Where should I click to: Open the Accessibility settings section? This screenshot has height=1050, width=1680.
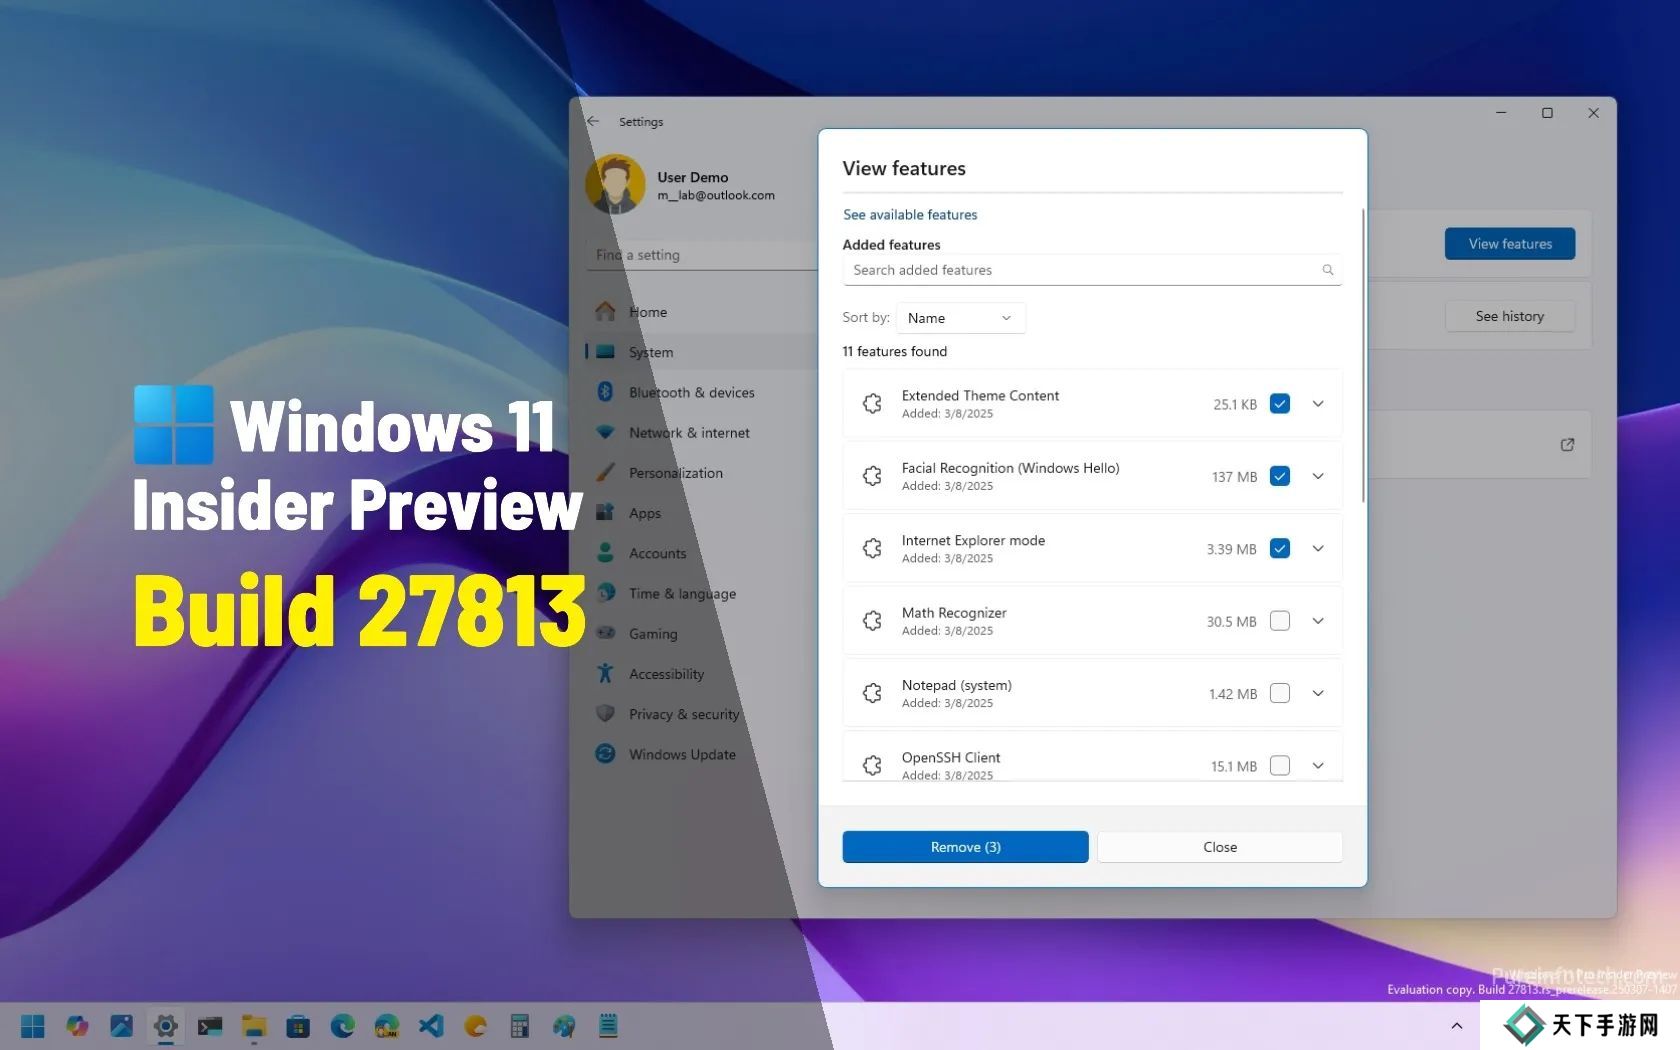(x=666, y=674)
